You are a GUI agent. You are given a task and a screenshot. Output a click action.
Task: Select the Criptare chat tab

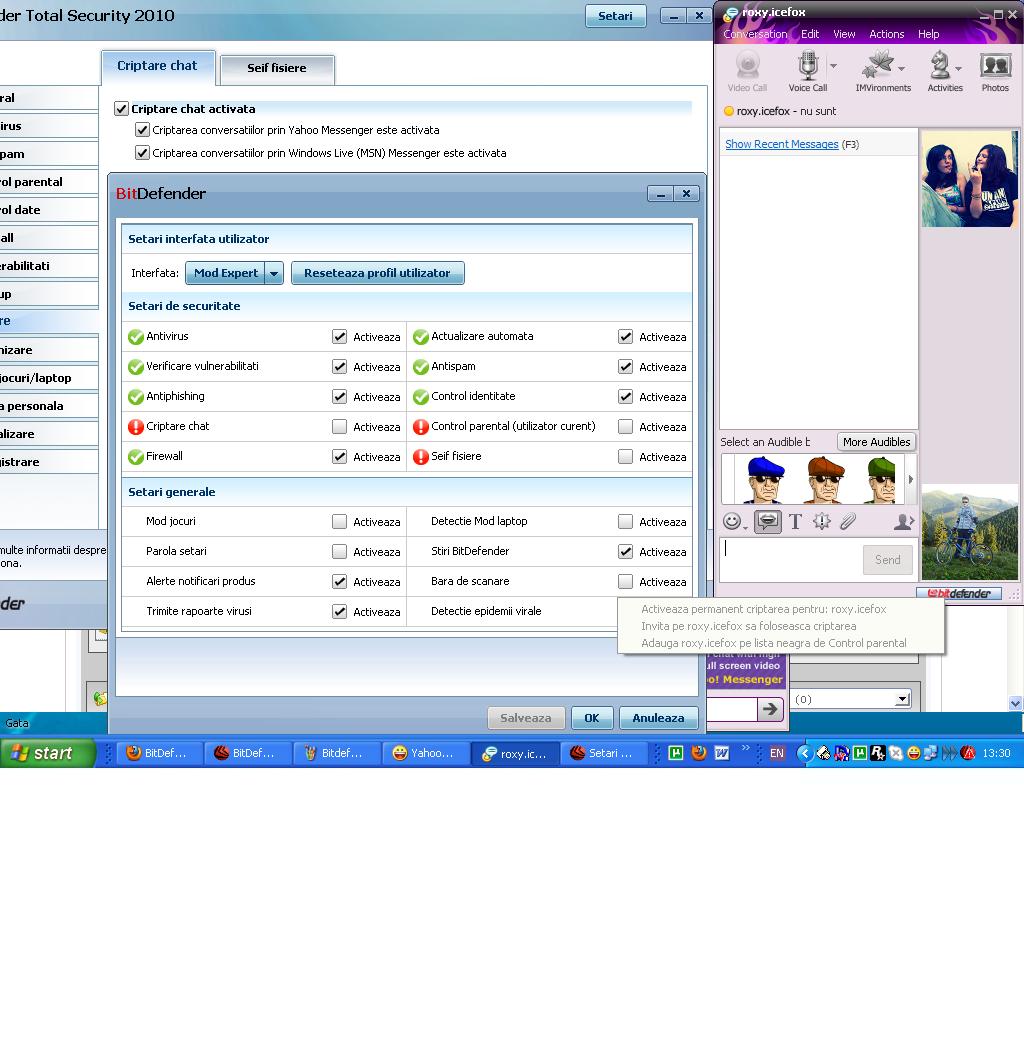click(157, 66)
